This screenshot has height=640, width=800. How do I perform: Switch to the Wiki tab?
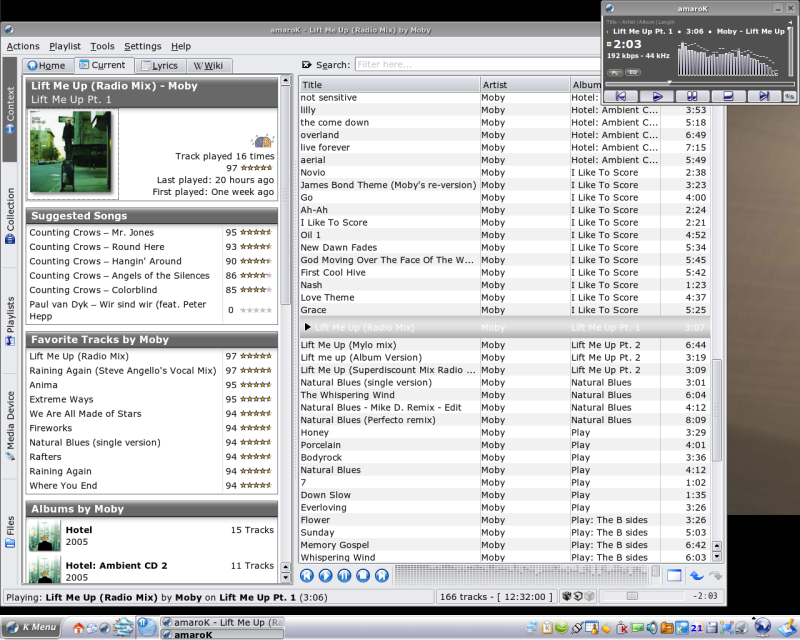click(x=209, y=65)
